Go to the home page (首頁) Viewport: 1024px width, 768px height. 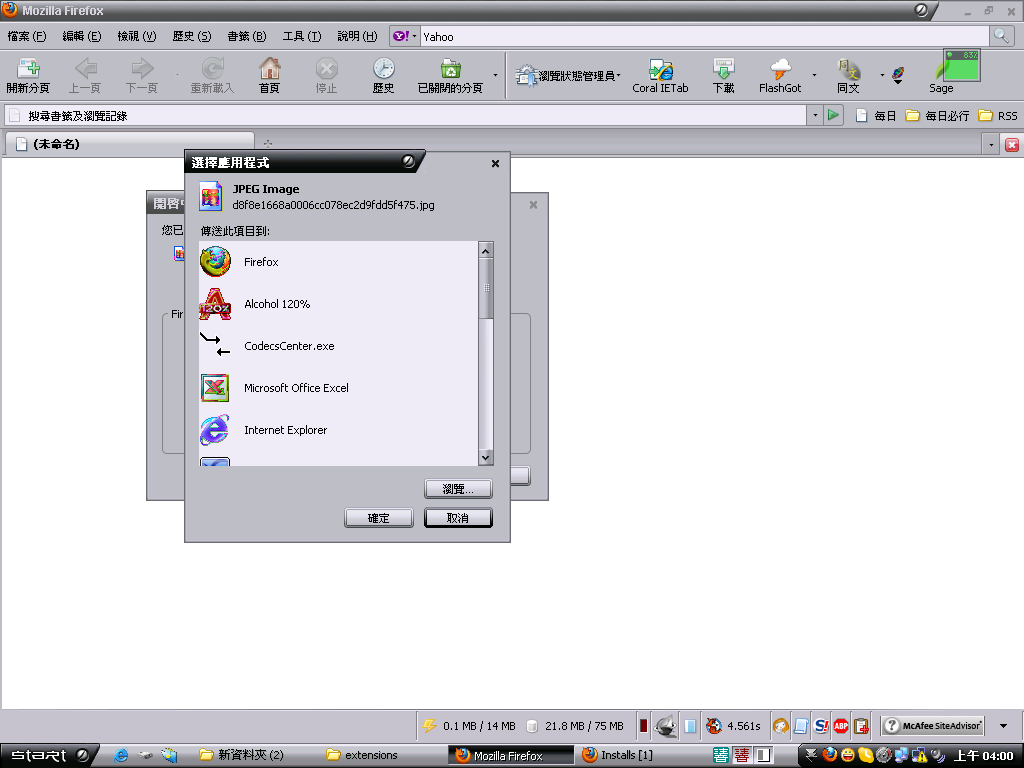coord(269,76)
